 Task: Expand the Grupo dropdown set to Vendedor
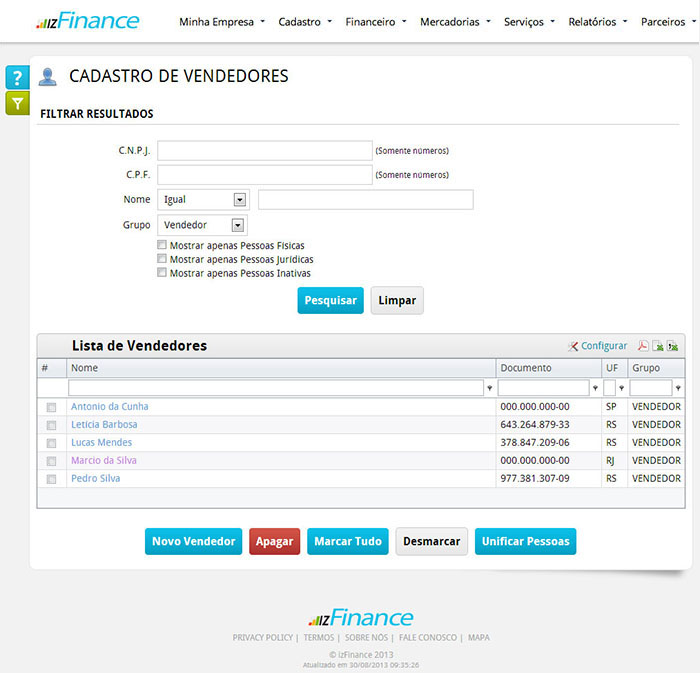[x=238, y=225]
